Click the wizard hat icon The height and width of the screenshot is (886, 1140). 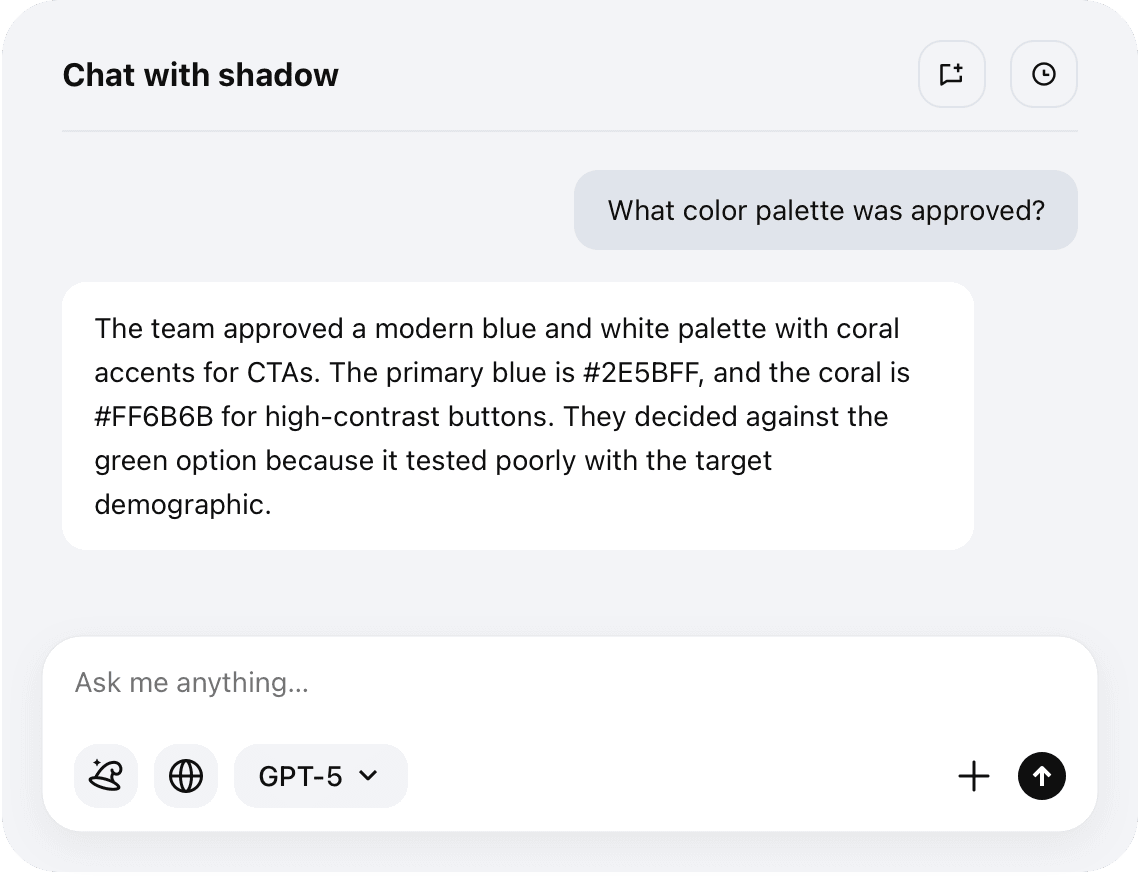(x=106, y=776)
